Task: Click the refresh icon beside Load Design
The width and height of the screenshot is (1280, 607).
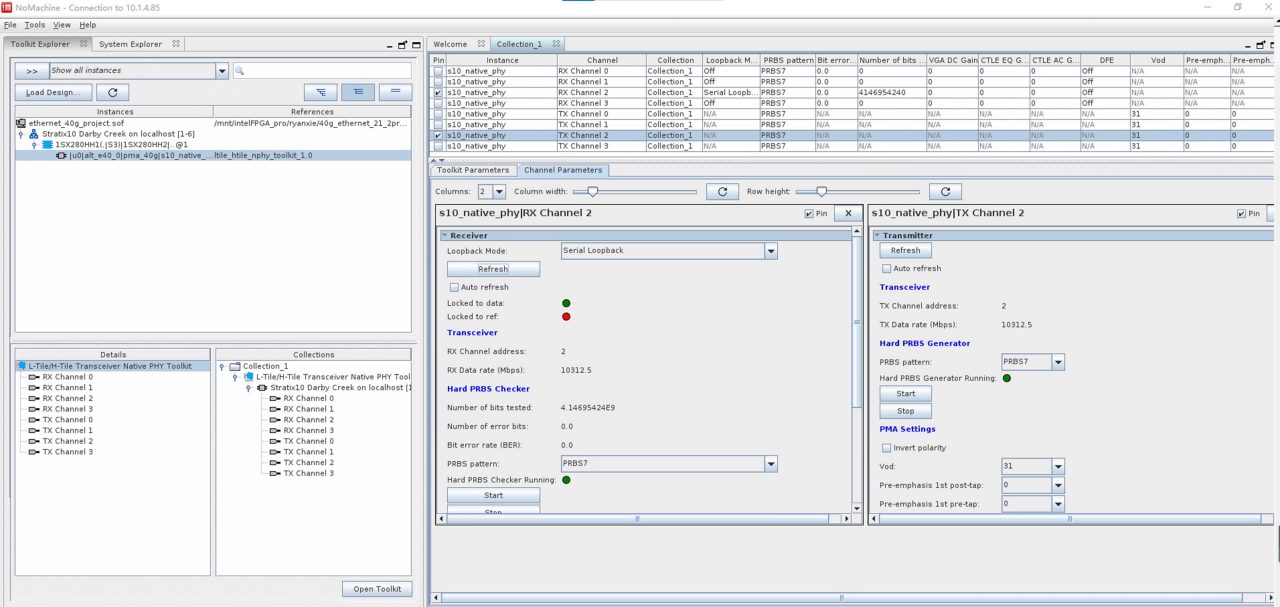Action: [x=112, y=92]
